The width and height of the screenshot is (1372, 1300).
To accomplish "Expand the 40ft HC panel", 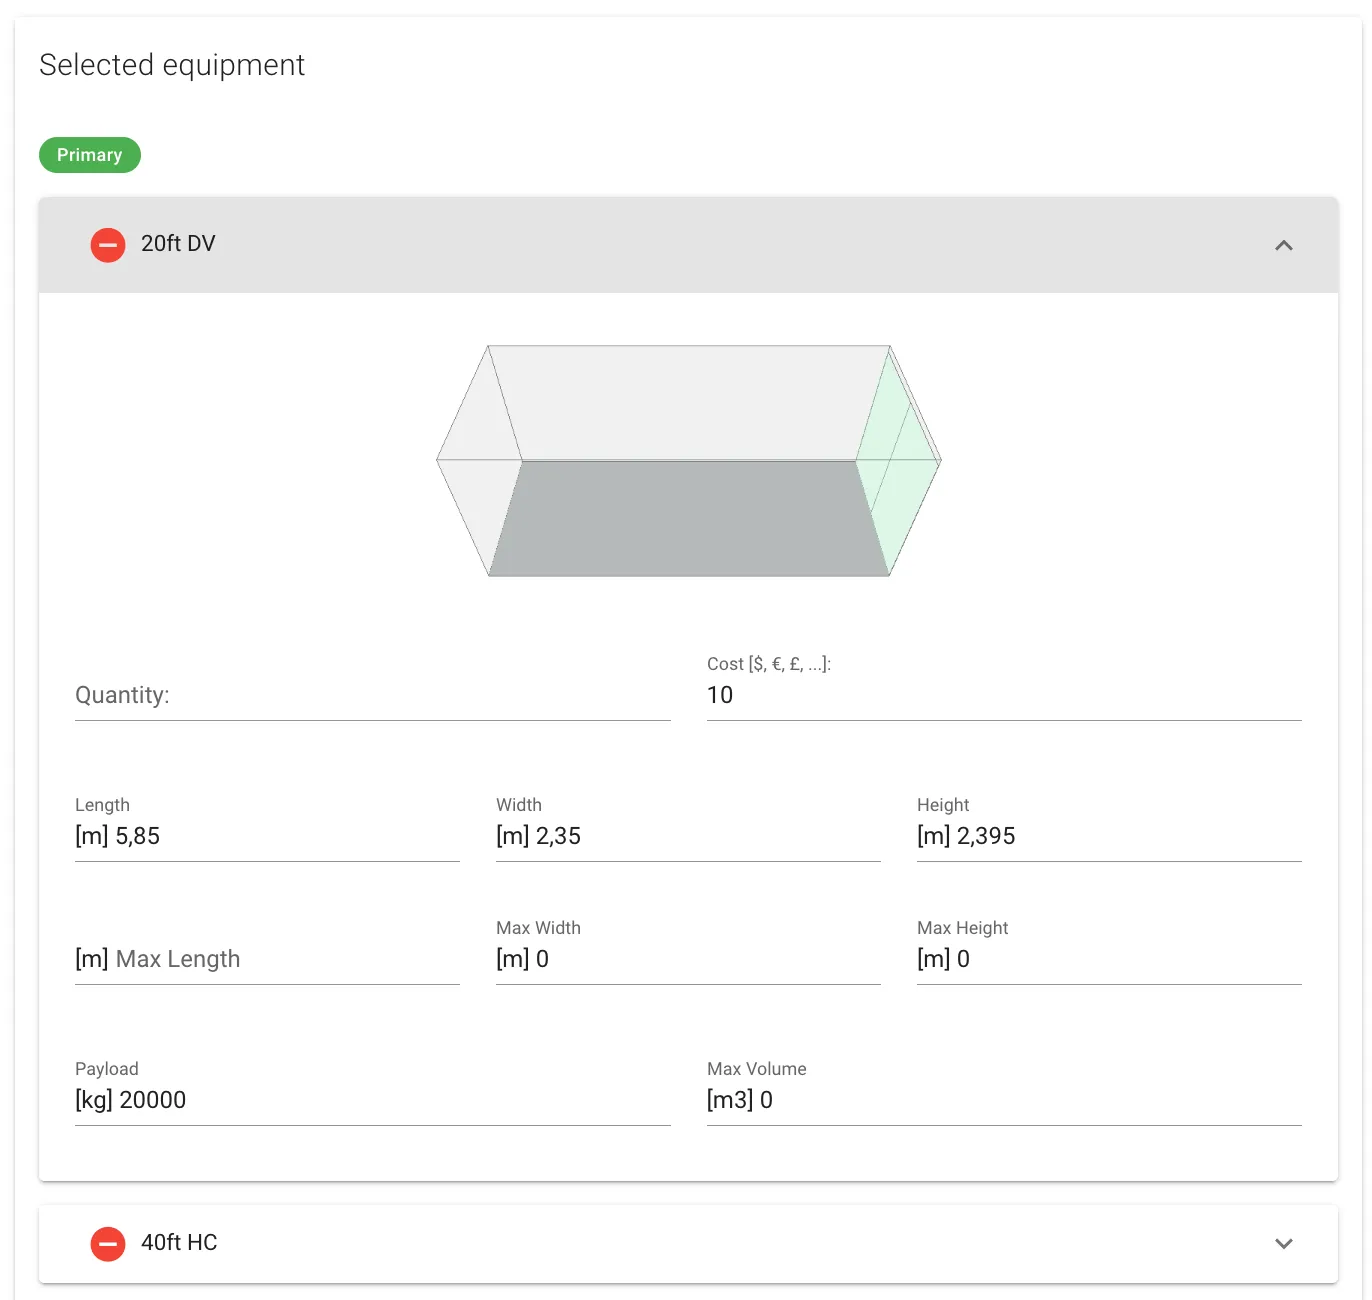I will (x=1283, y=1243).
